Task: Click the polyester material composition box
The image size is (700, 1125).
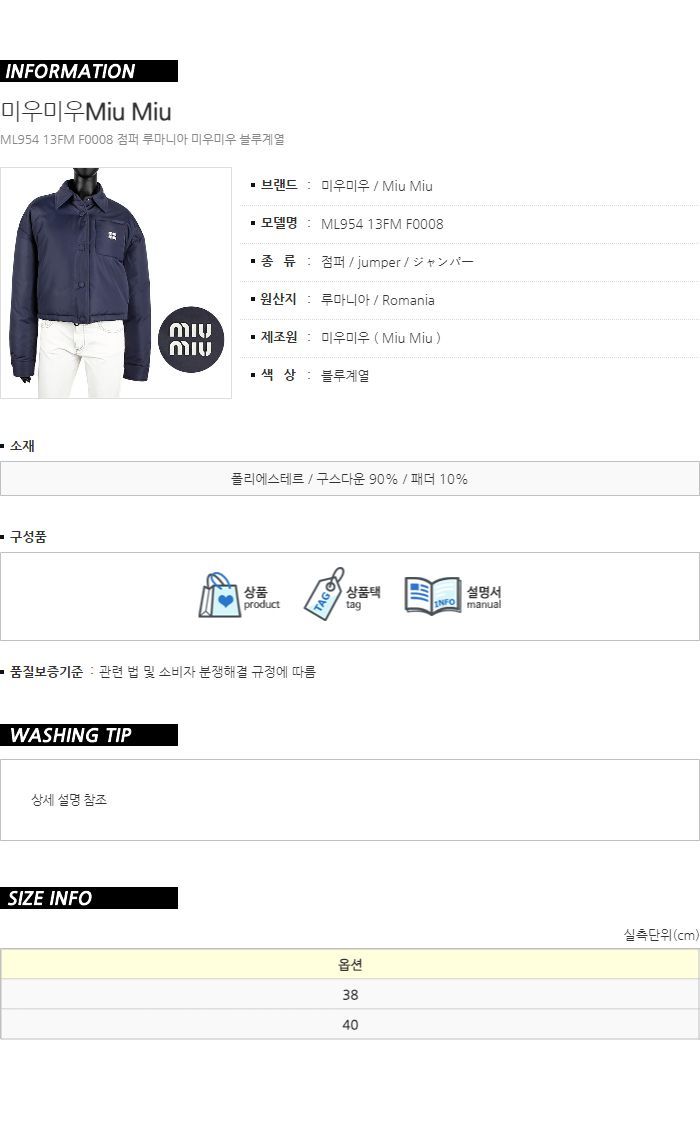Action: tap(350, 479)
